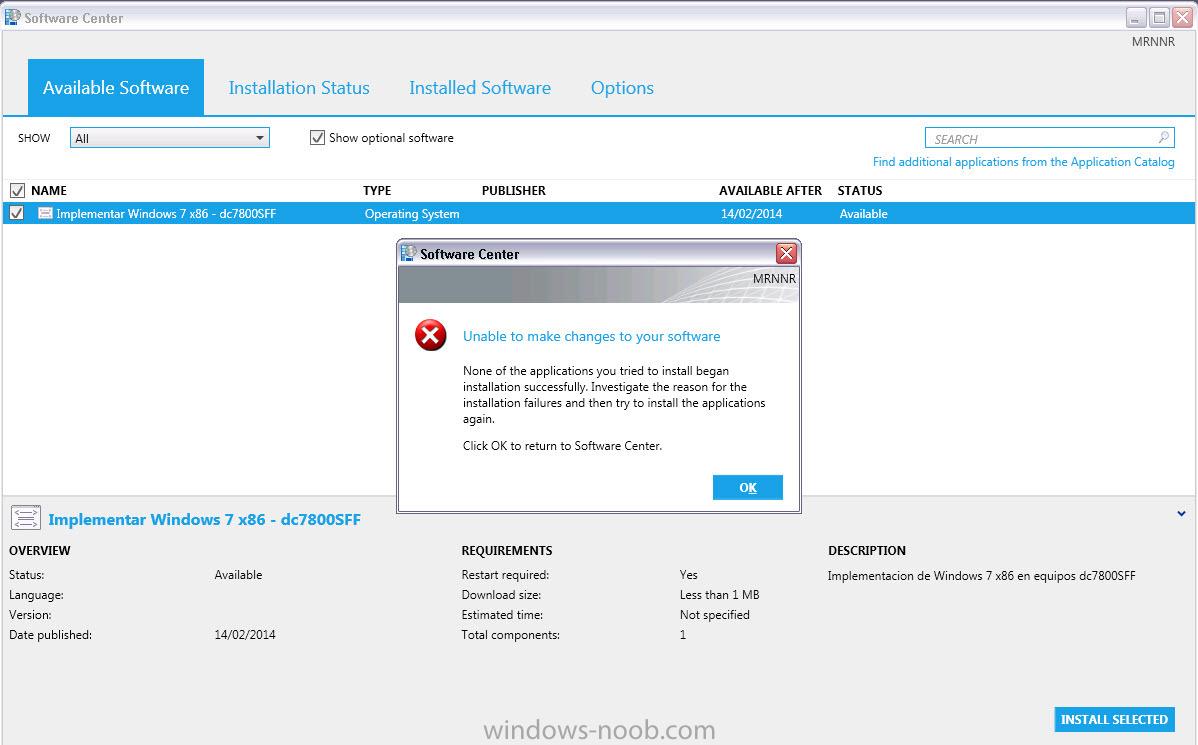Open the Options tab
The width and height of the screenshot is (1198, 745).
click(x=622, y=88)
